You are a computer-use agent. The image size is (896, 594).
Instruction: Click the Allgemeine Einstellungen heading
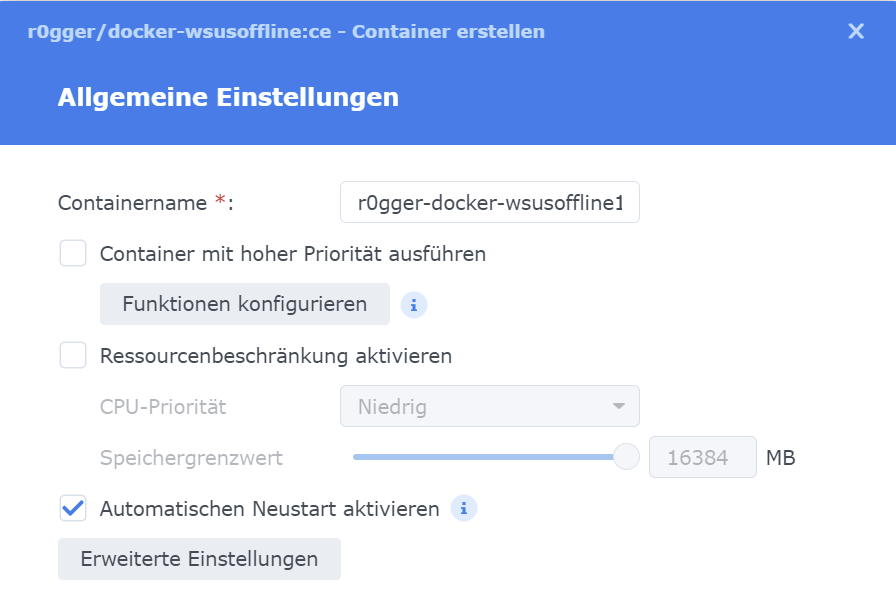[228, 97]
